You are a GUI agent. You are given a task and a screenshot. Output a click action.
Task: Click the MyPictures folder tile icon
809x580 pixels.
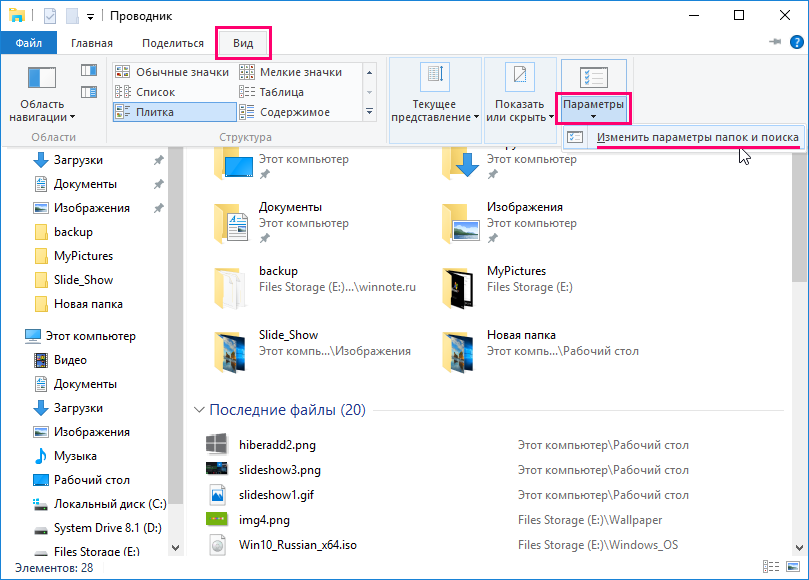tap(458, 287)
